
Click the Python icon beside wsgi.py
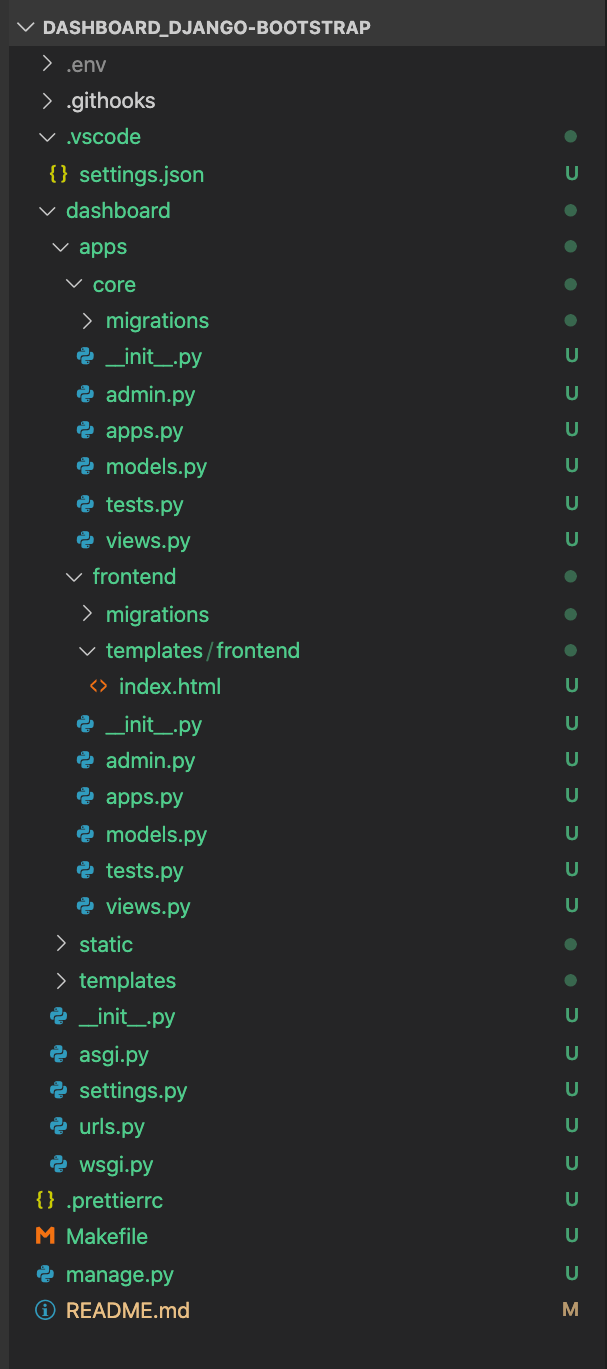click(x=59, y=1164)
